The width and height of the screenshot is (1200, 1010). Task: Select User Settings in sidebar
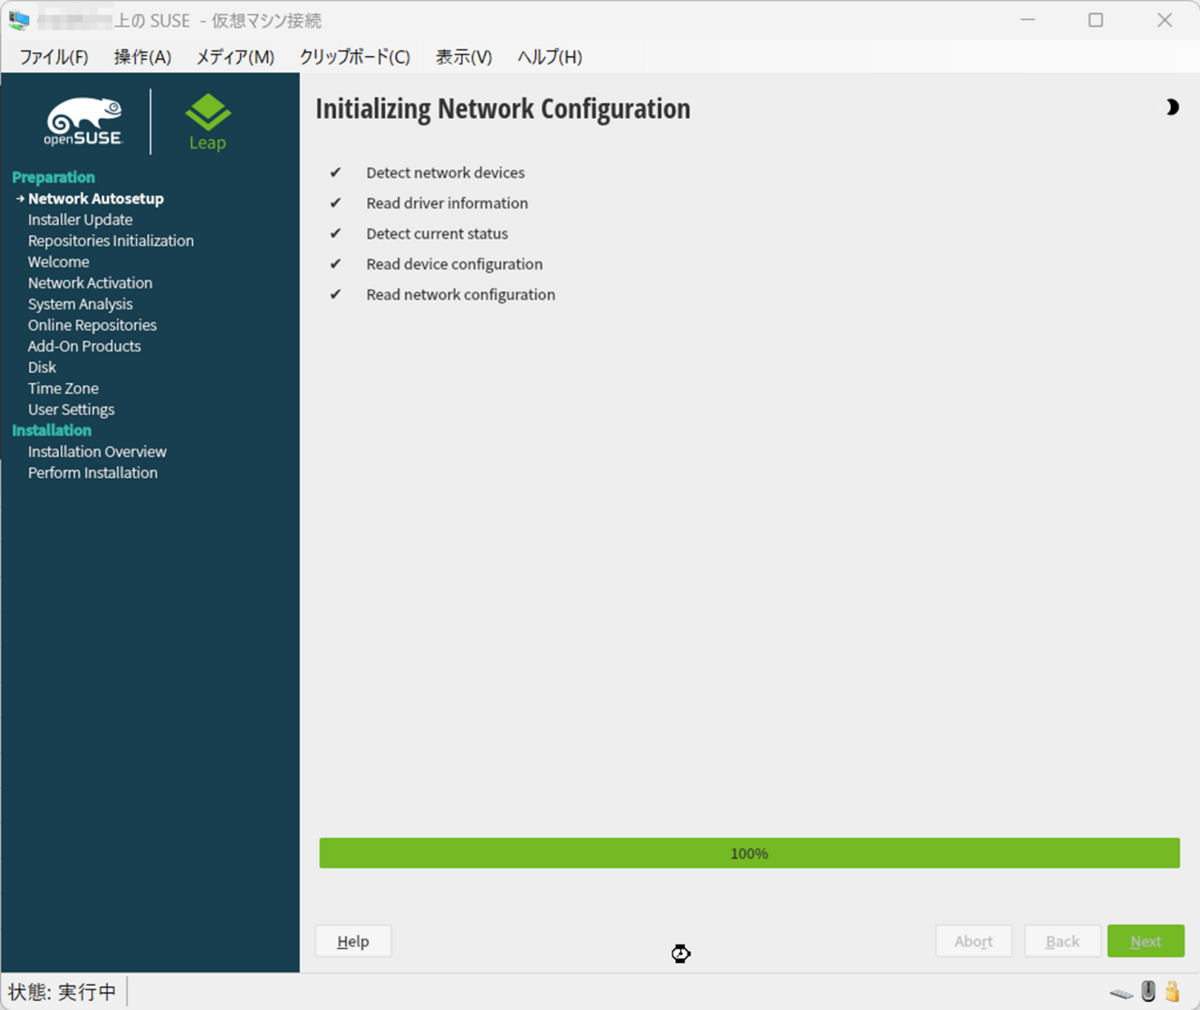click(71, 409)
